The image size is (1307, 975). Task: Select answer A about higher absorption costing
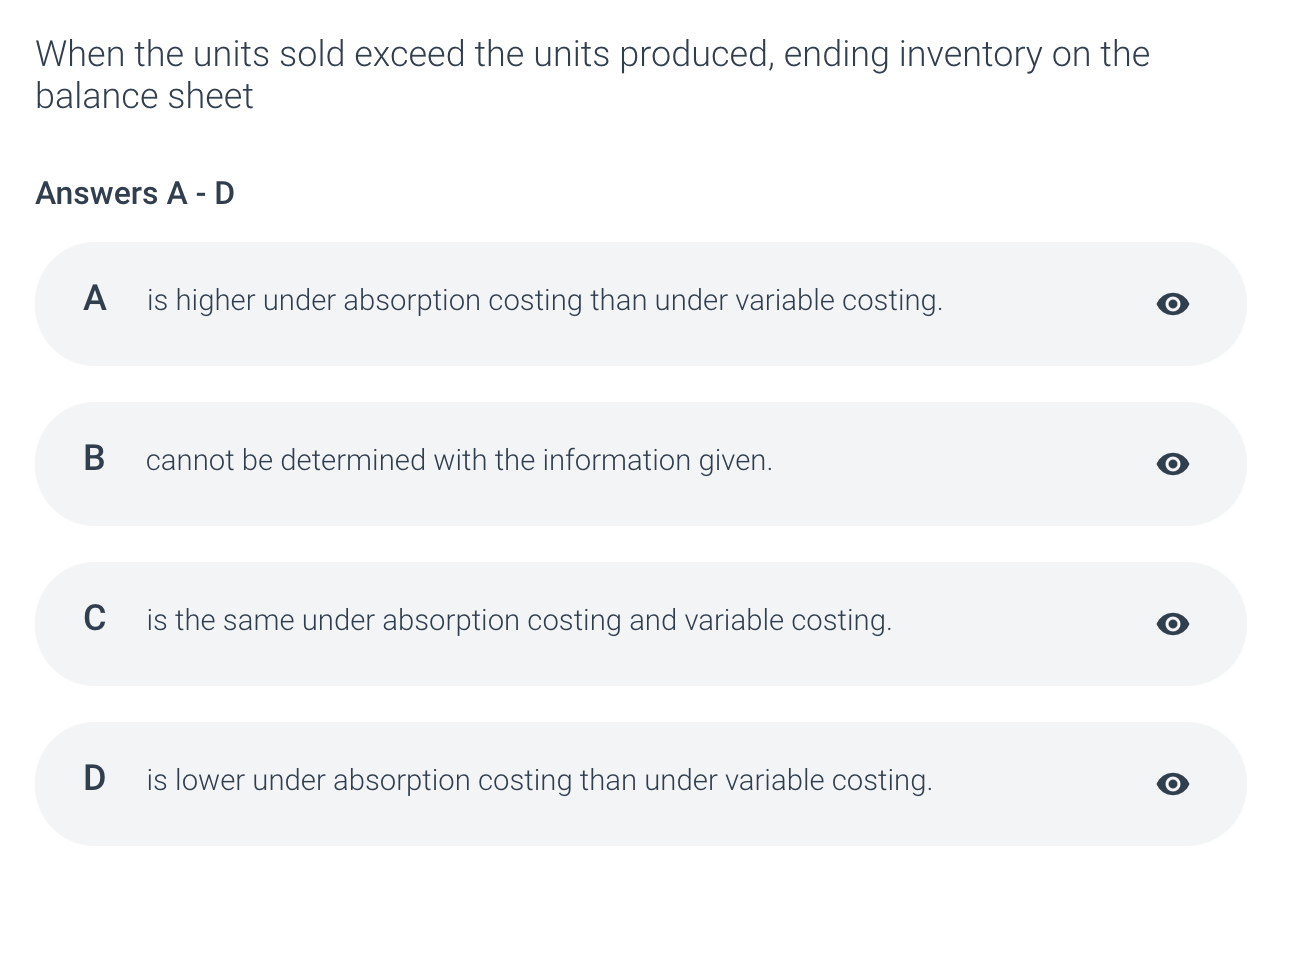click(x=544, y=300)
